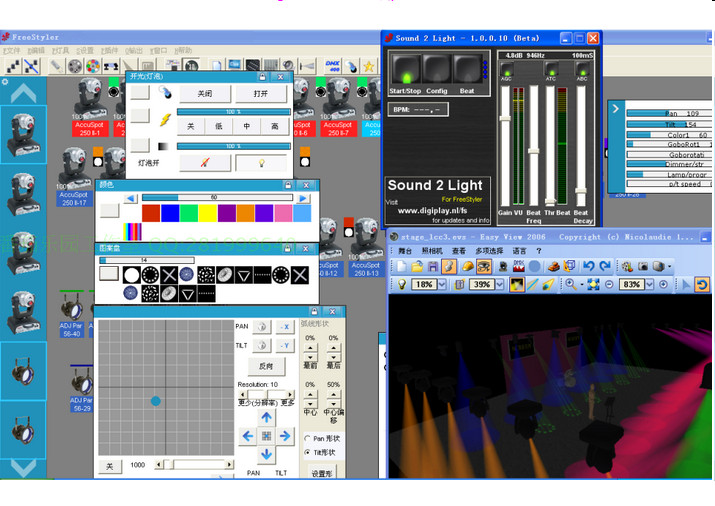Viewport: 715px width, 506px height.
Task: Open Config in Sound 2 Light
Action: [x=436, y=72]
